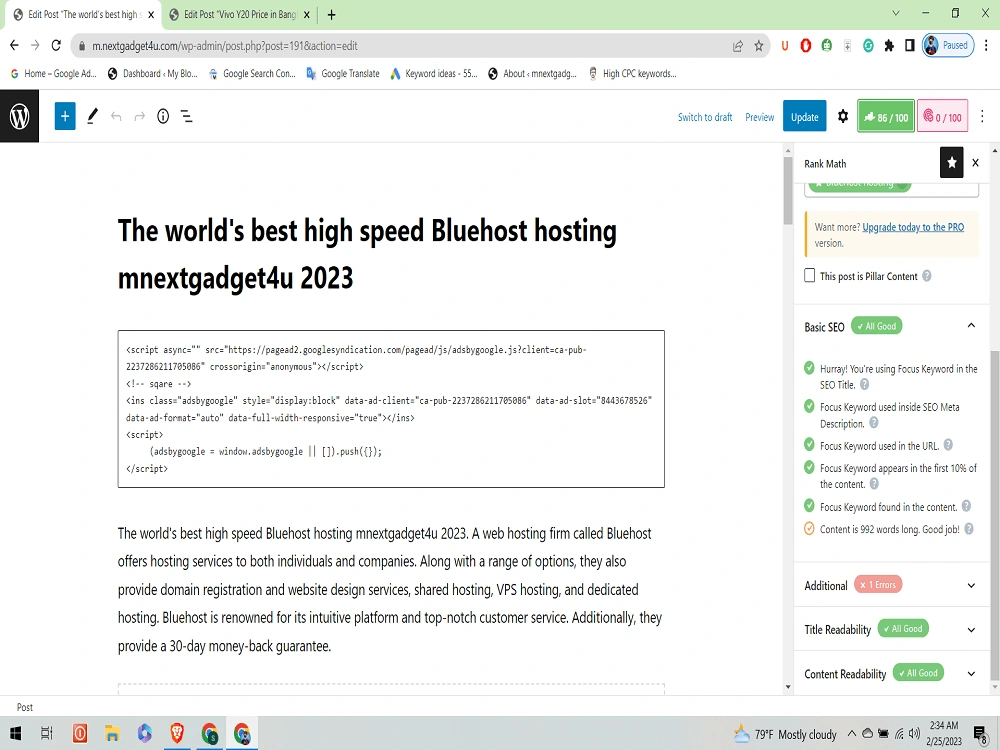Viewport: 1000px width, 750px height.
Task: Show hidden system tray icons
Action: pos(851,733)
